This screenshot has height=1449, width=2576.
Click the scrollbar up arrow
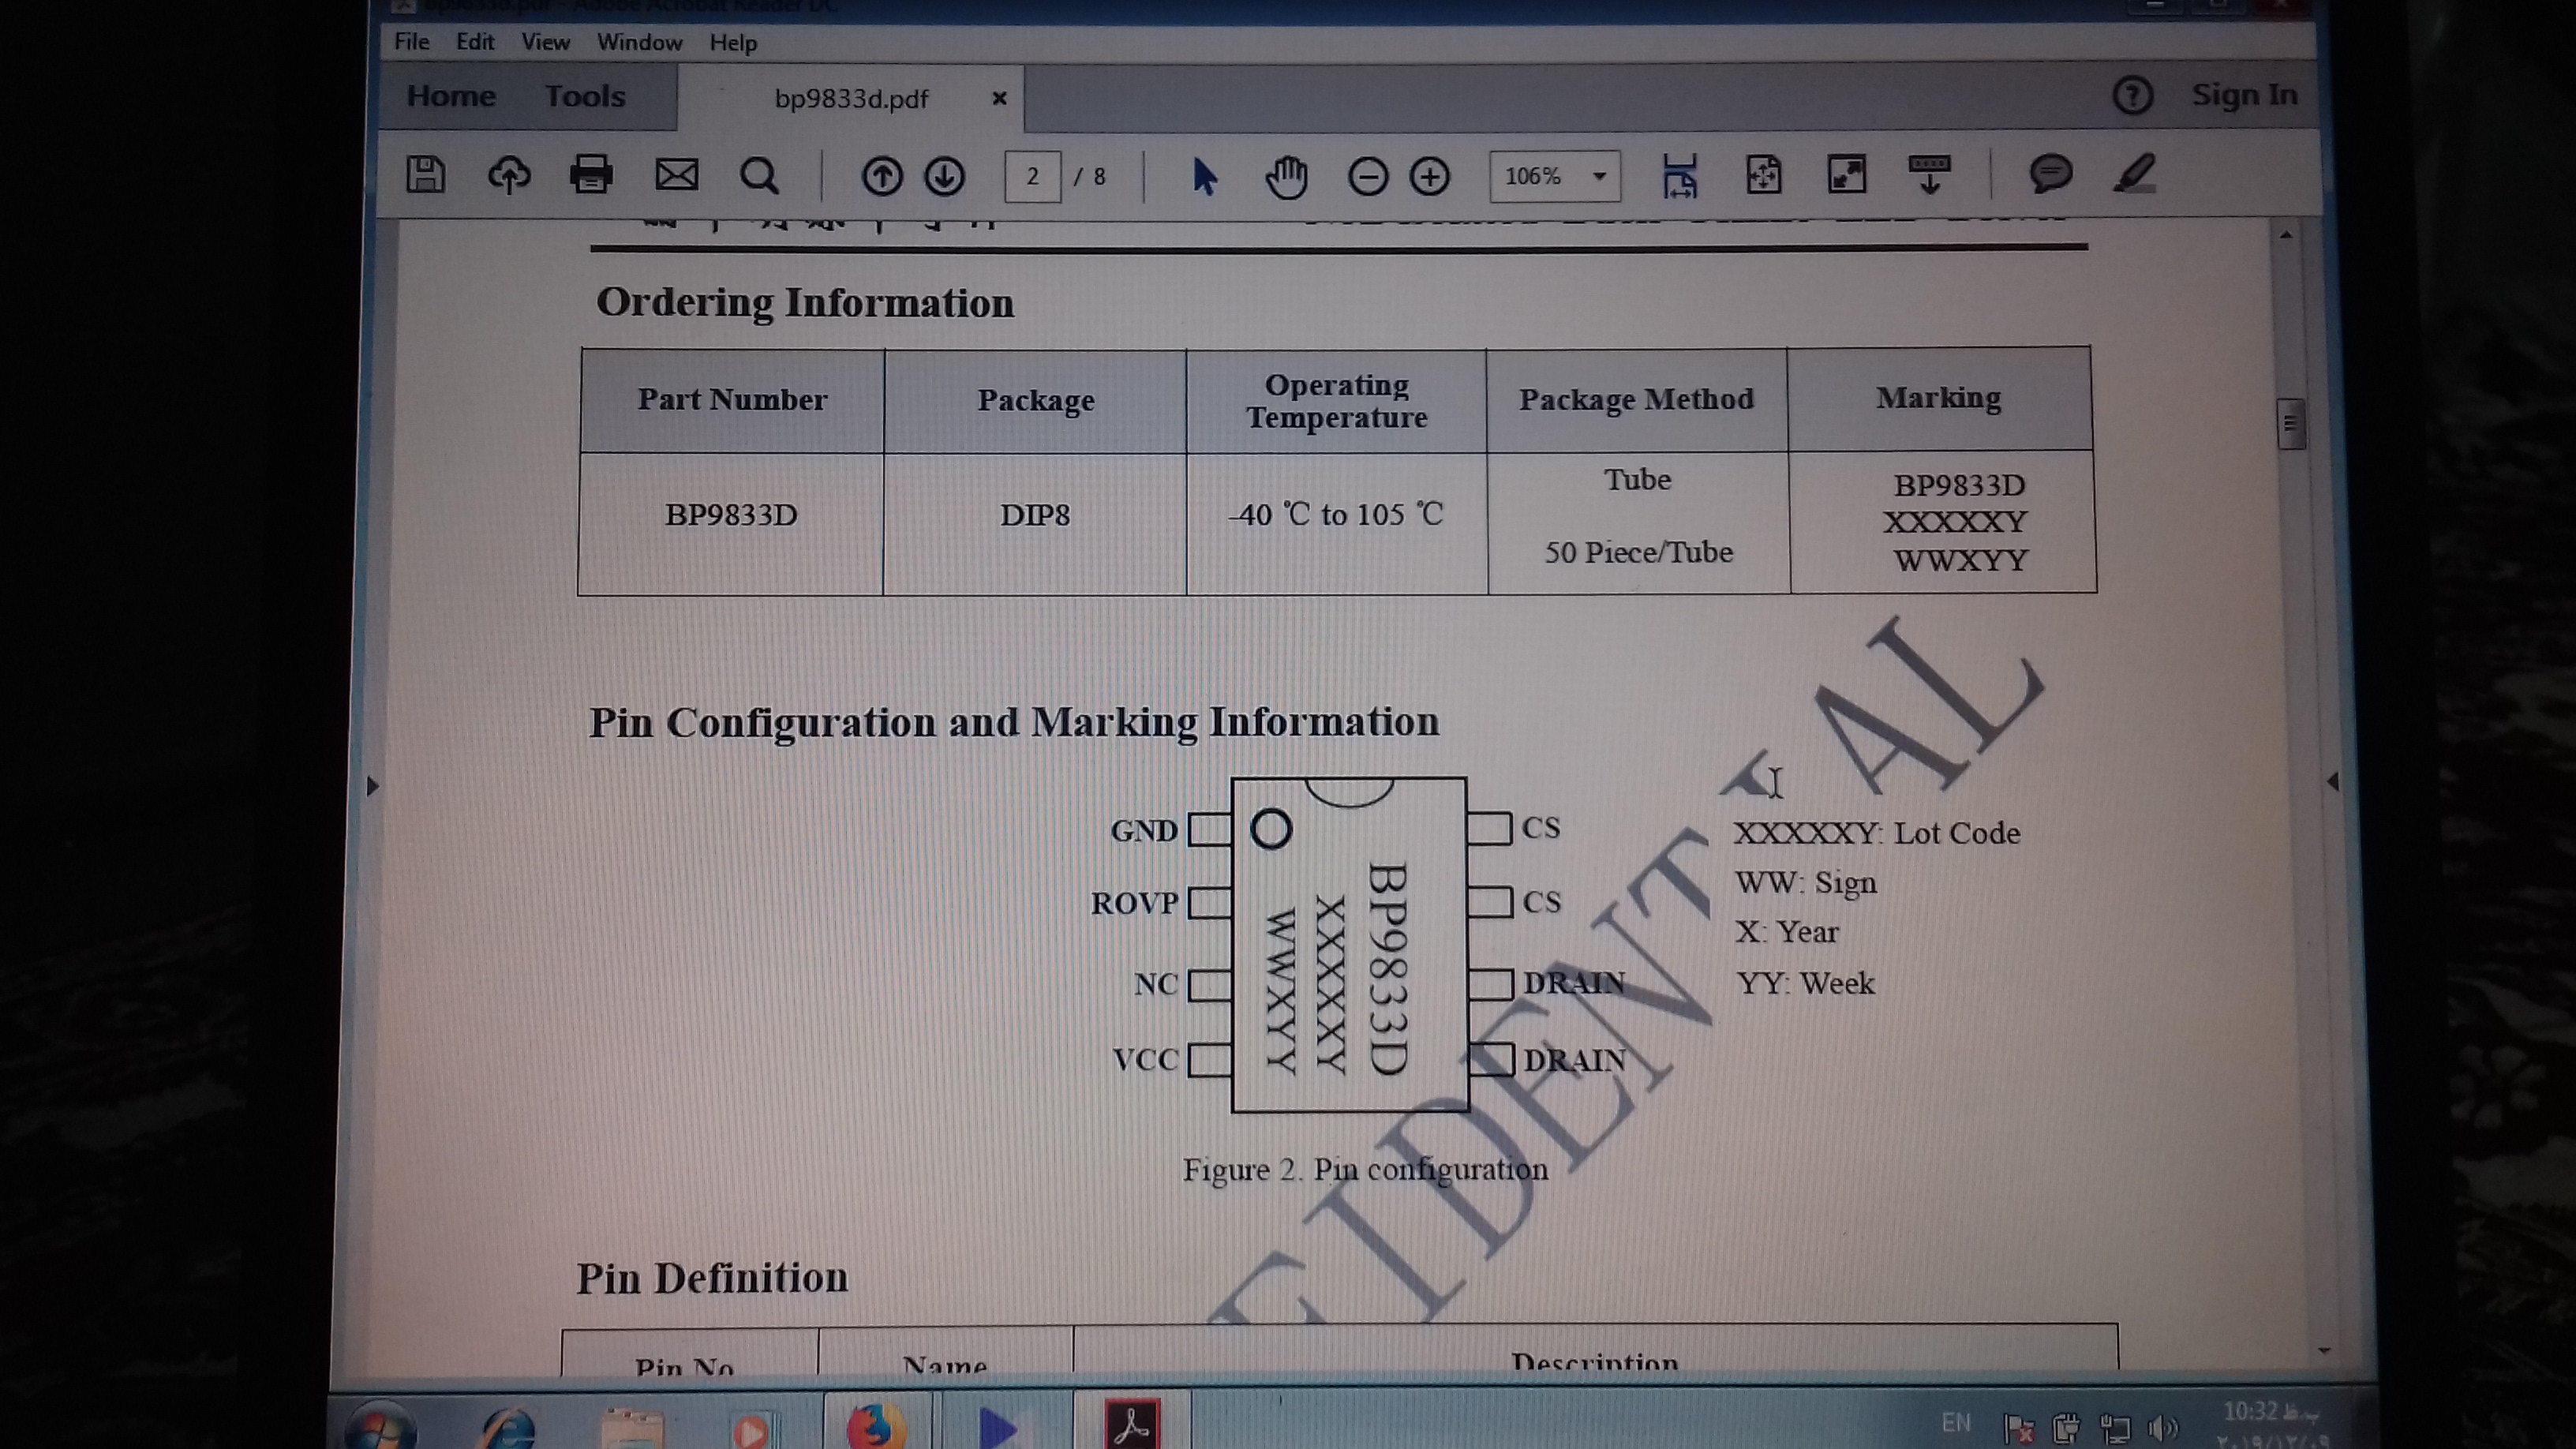[x=2286, y=235]
